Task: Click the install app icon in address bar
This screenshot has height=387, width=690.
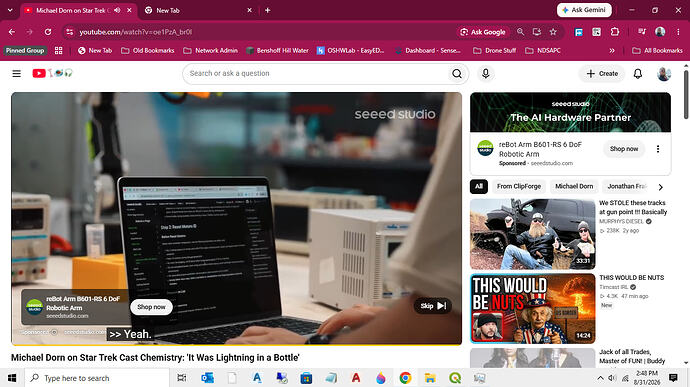Action: pyautogui.click(x=536, y=32)
